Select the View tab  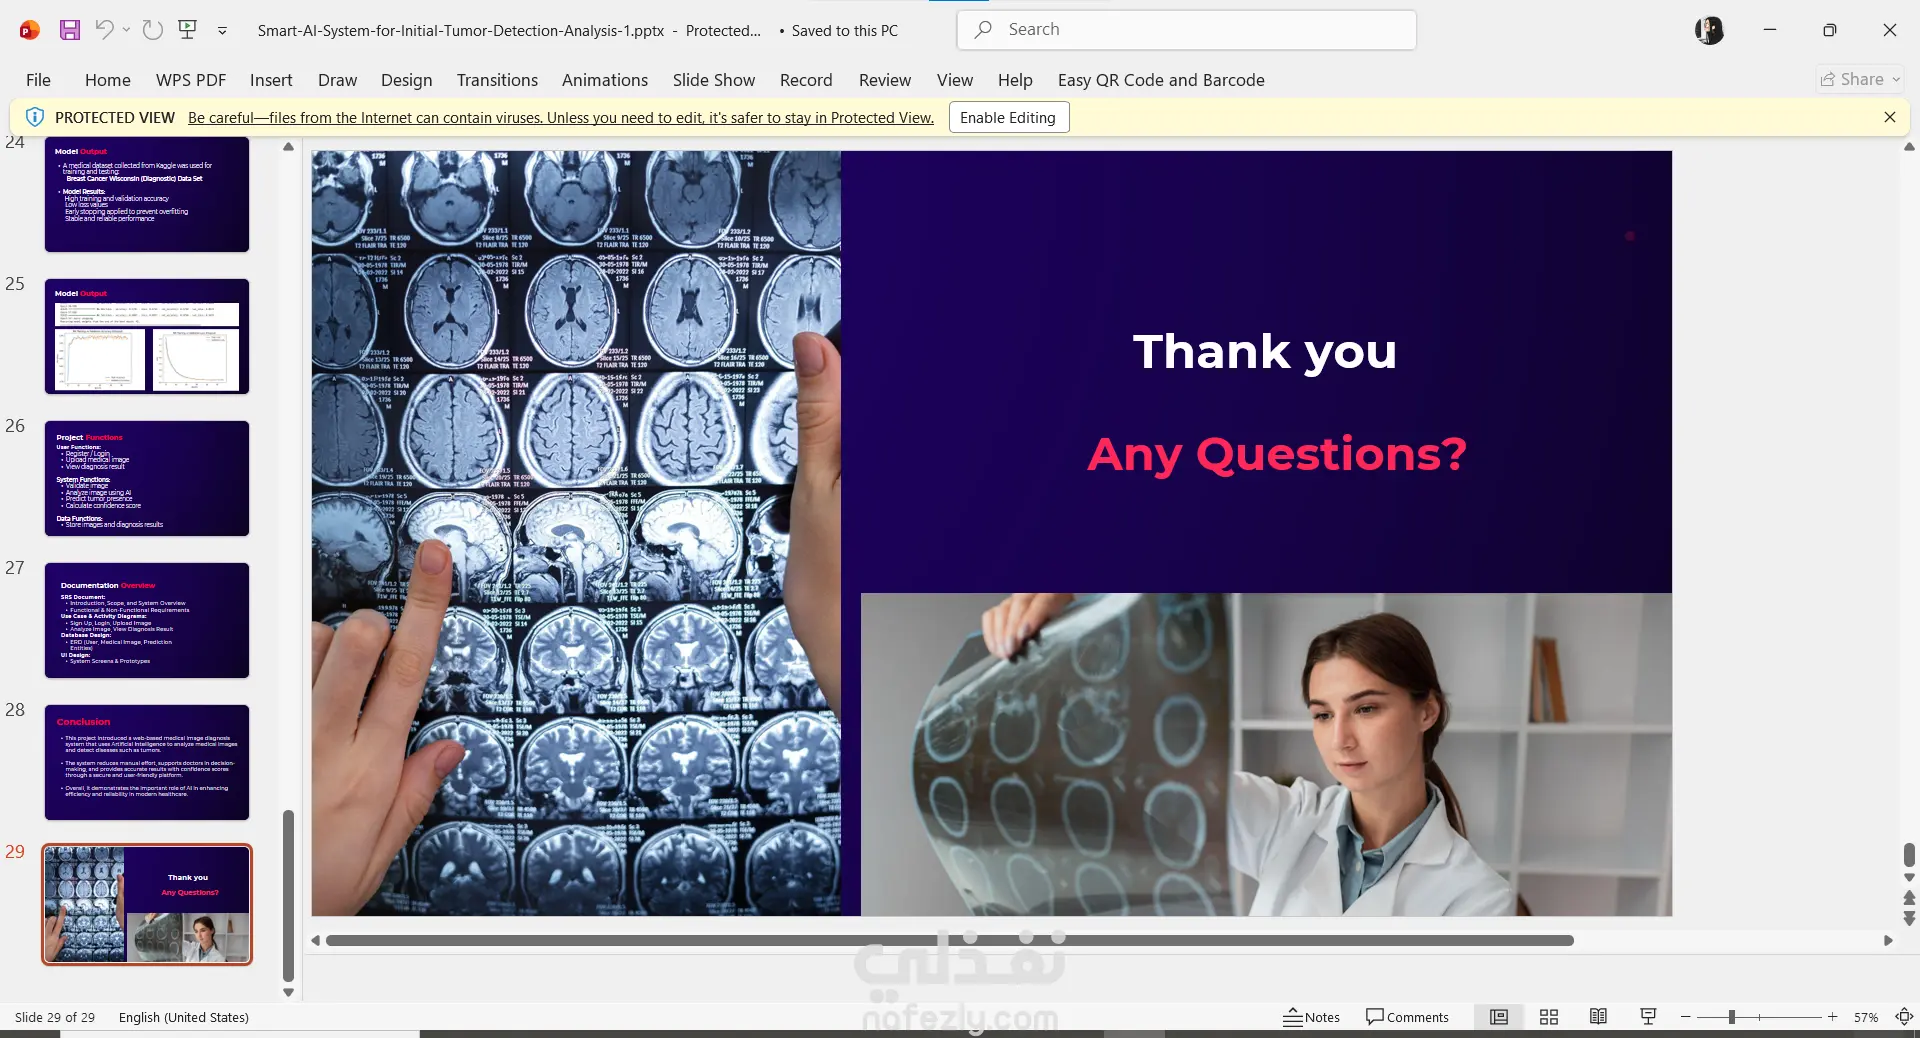(x=955, y=80)
